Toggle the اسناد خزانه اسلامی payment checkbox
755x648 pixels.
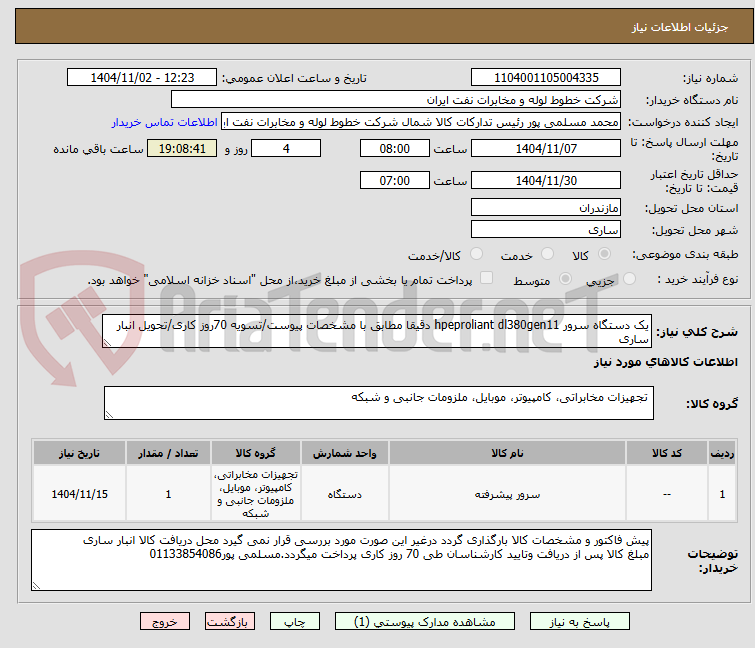487,278
